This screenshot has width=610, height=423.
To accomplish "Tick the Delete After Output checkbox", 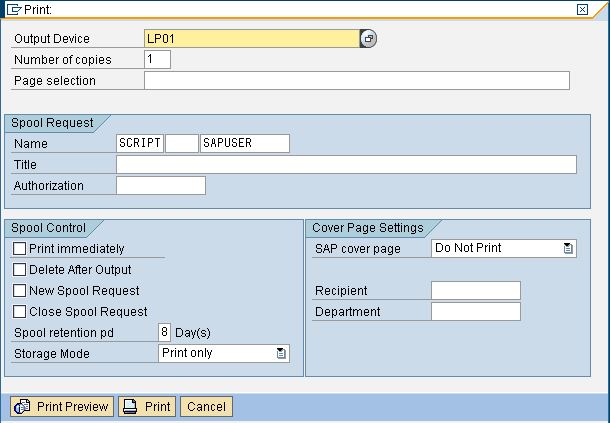I will (x=19, y=270).
